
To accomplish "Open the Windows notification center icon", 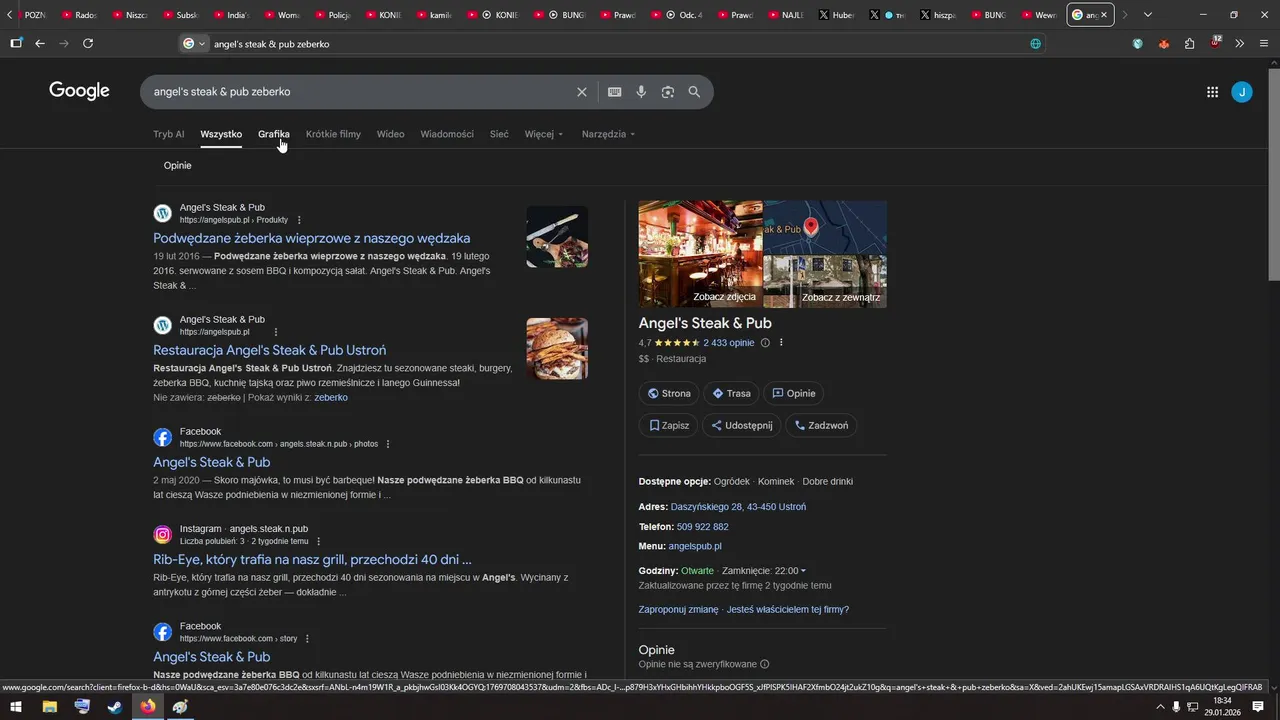I will [x=1258, y=707].
